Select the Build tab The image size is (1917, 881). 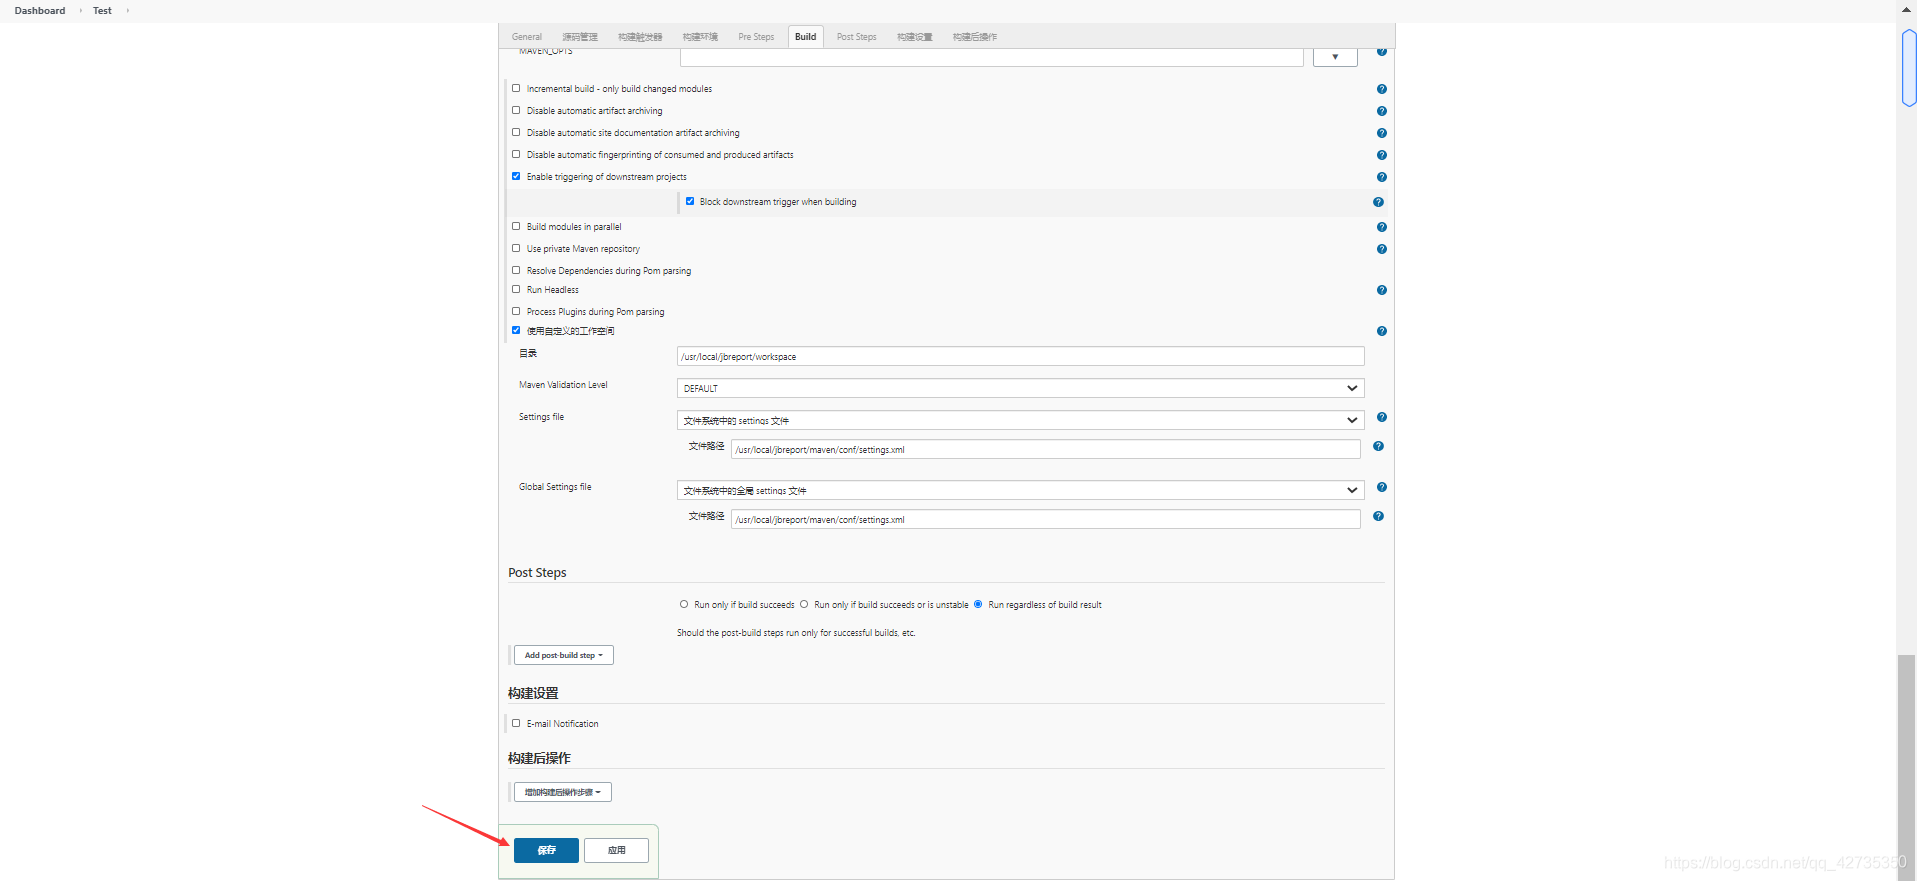pos(806,37)
